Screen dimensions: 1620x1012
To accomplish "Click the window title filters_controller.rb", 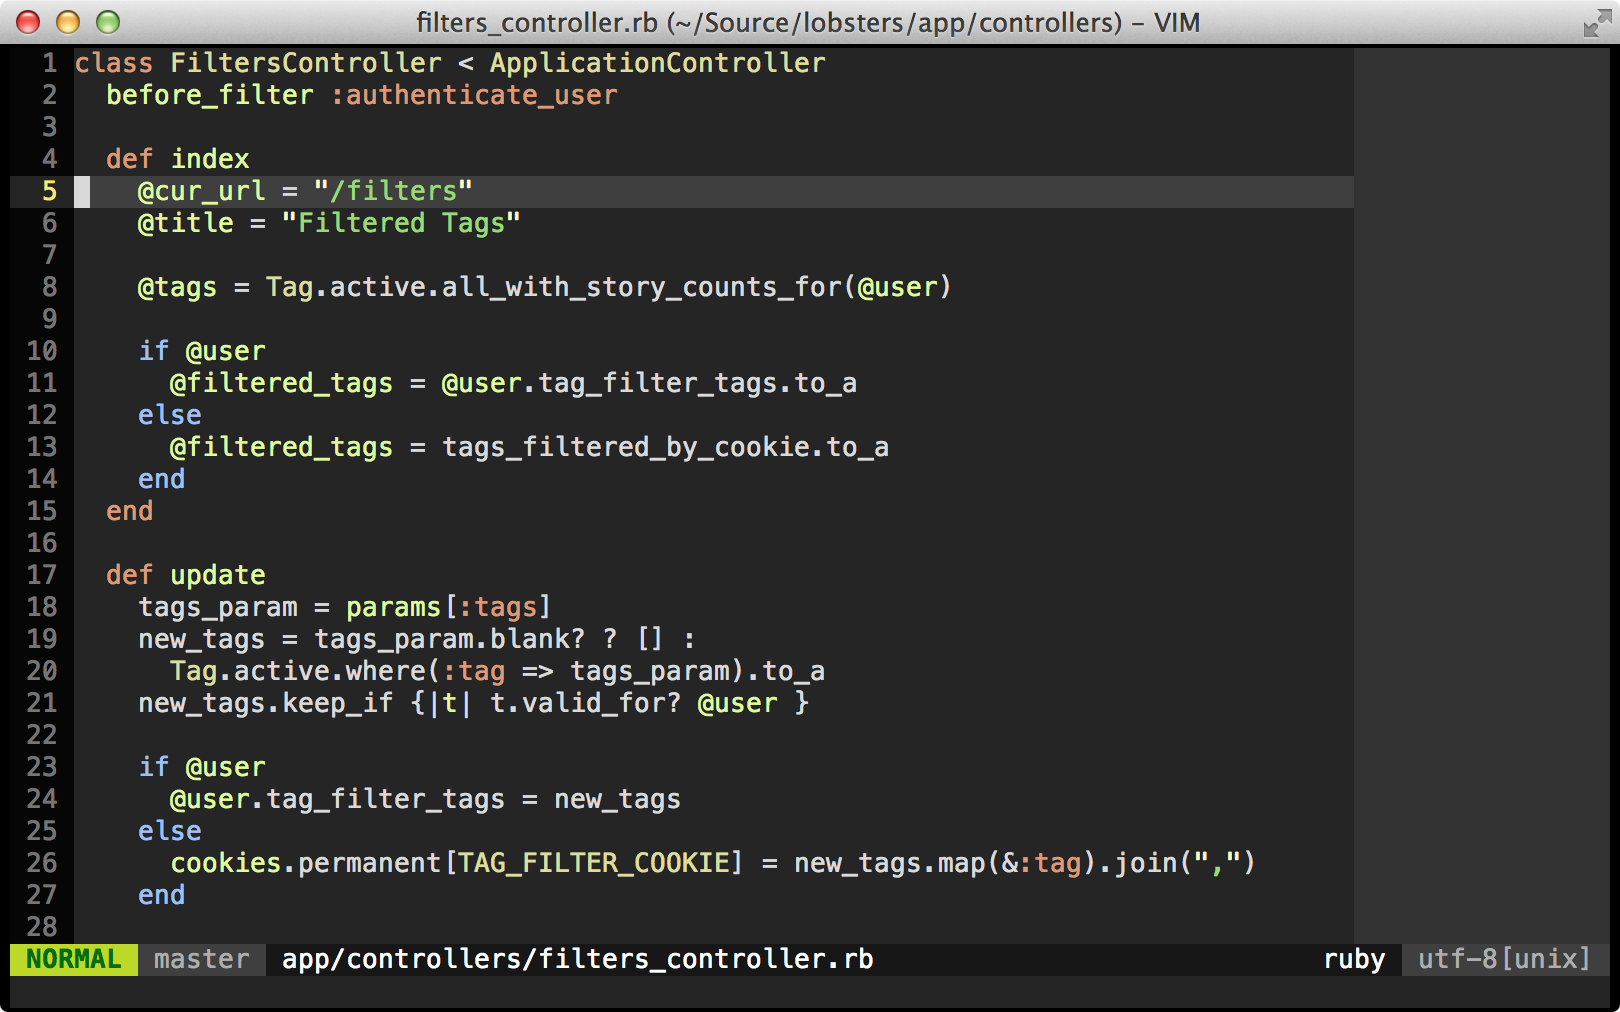I will (808, 22).
